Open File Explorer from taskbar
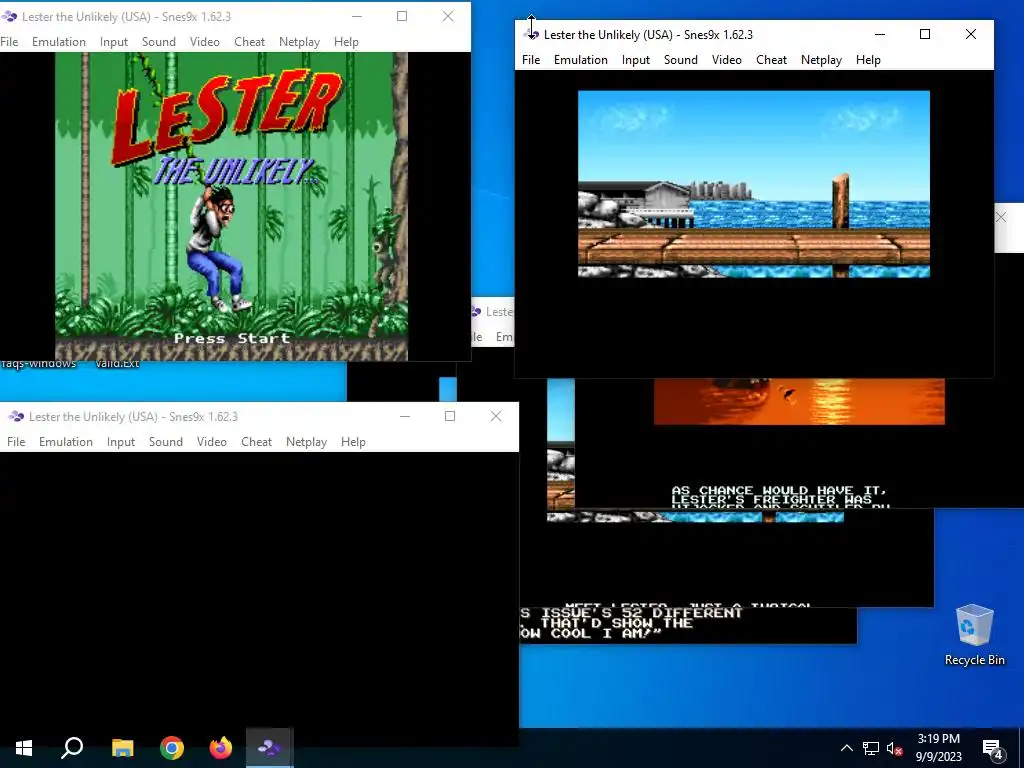 [x=122, y=748]
